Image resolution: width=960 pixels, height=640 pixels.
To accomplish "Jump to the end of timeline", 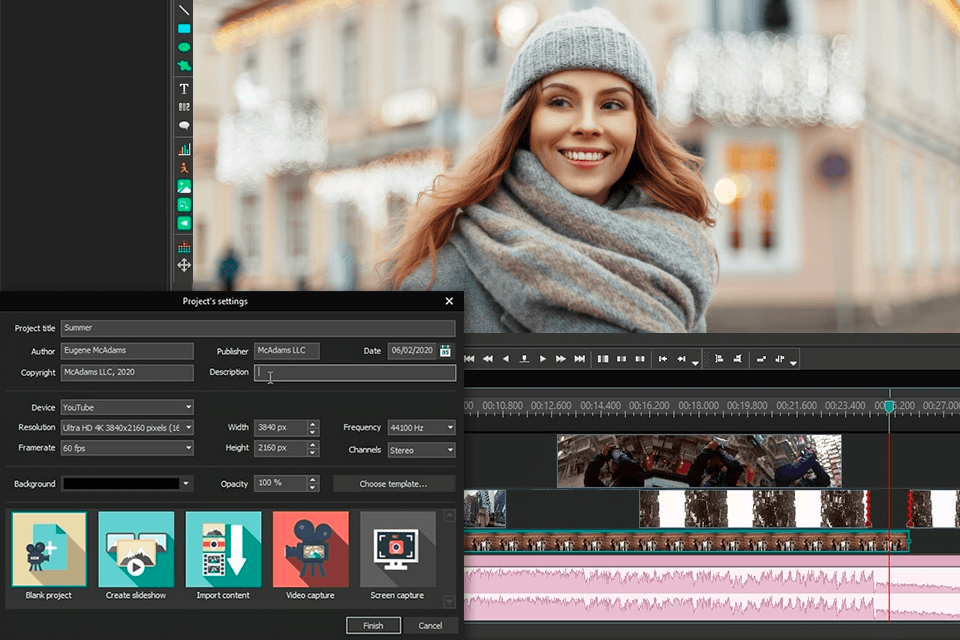I will (x=579, y=358).
